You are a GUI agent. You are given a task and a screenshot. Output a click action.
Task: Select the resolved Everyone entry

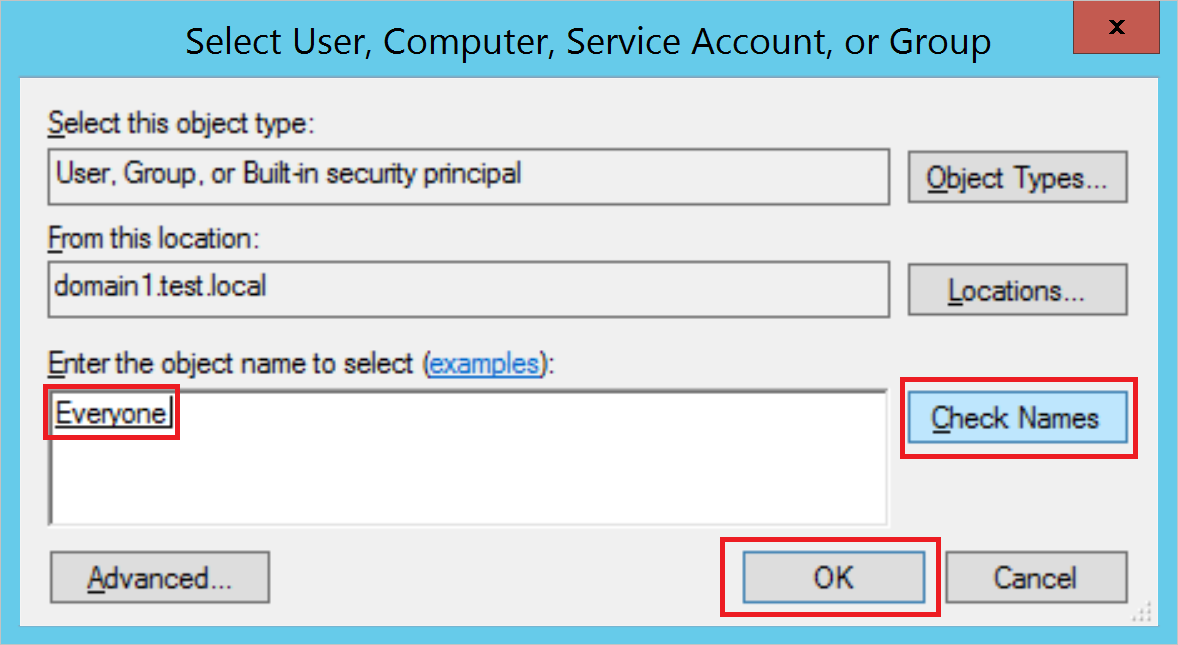point(112,414)
